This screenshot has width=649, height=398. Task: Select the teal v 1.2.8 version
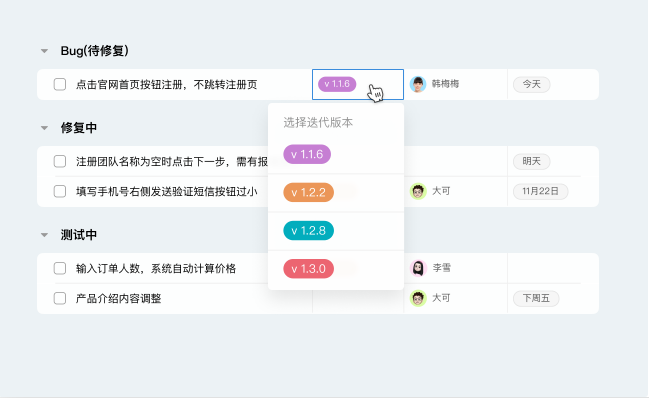pos(308,230)
